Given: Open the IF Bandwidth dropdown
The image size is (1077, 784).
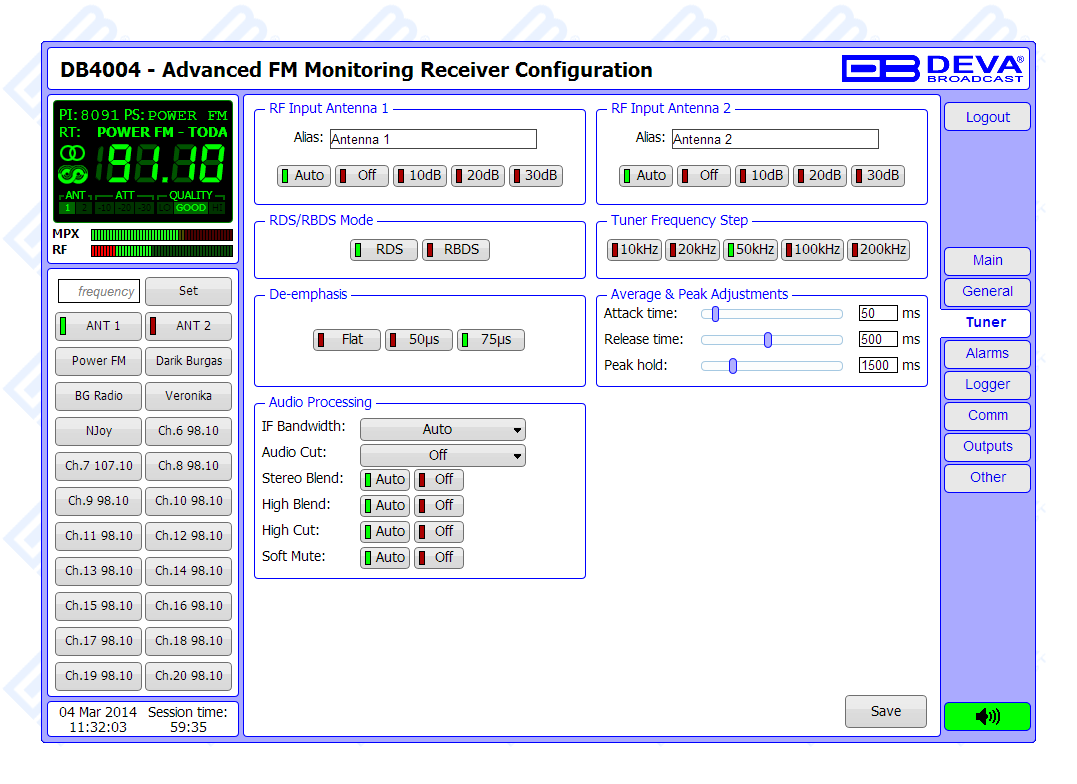Looking at the screenshot, I should 442,429.
